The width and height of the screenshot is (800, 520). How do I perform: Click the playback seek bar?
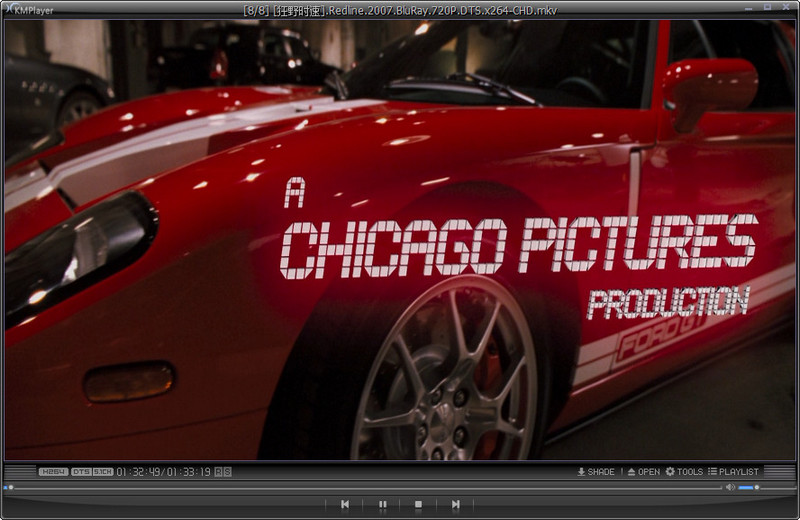(360, 487)
